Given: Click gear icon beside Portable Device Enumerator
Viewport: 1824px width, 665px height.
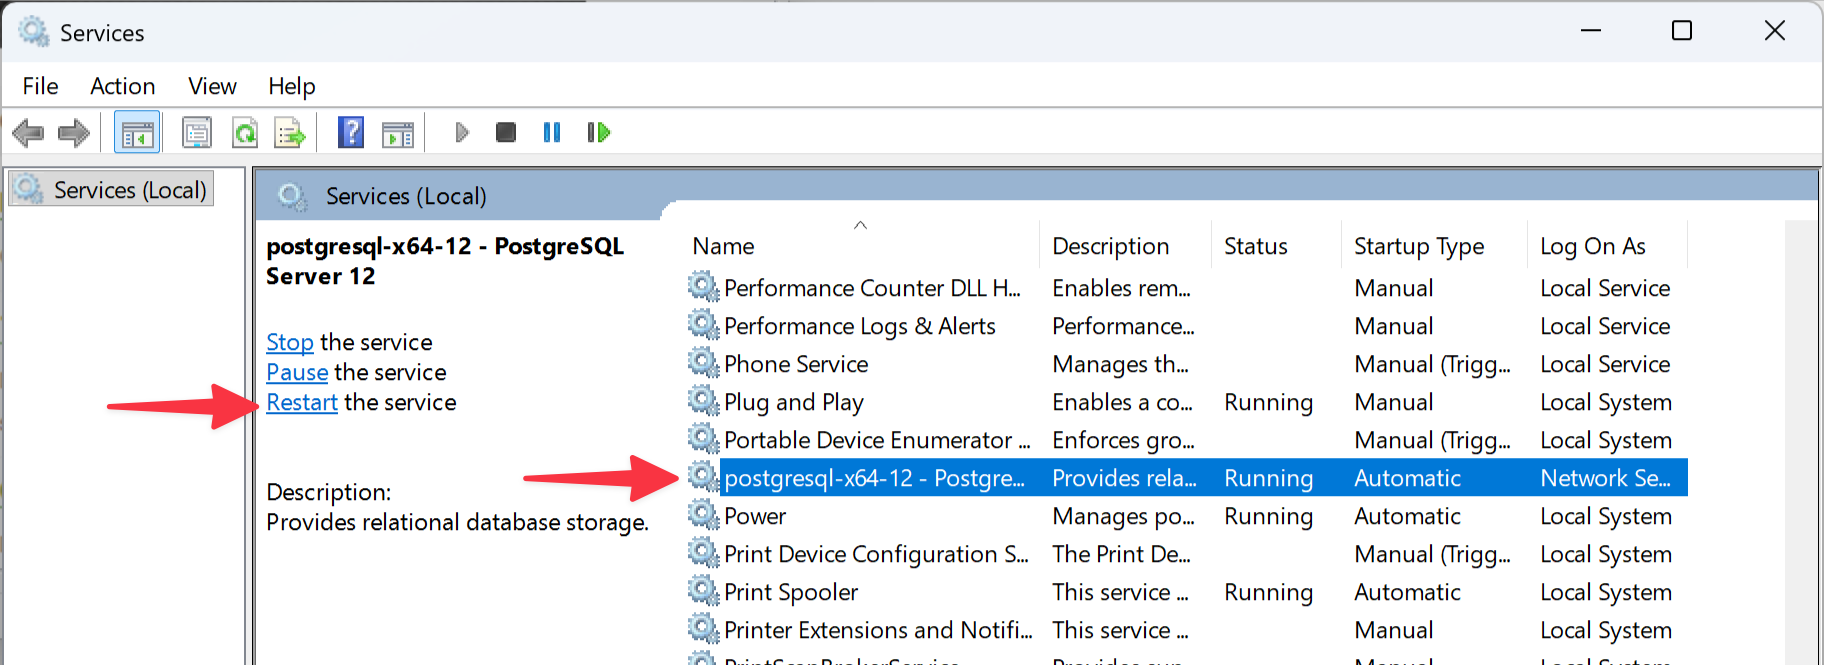Looking at the screenshot, I should [704, 439].
